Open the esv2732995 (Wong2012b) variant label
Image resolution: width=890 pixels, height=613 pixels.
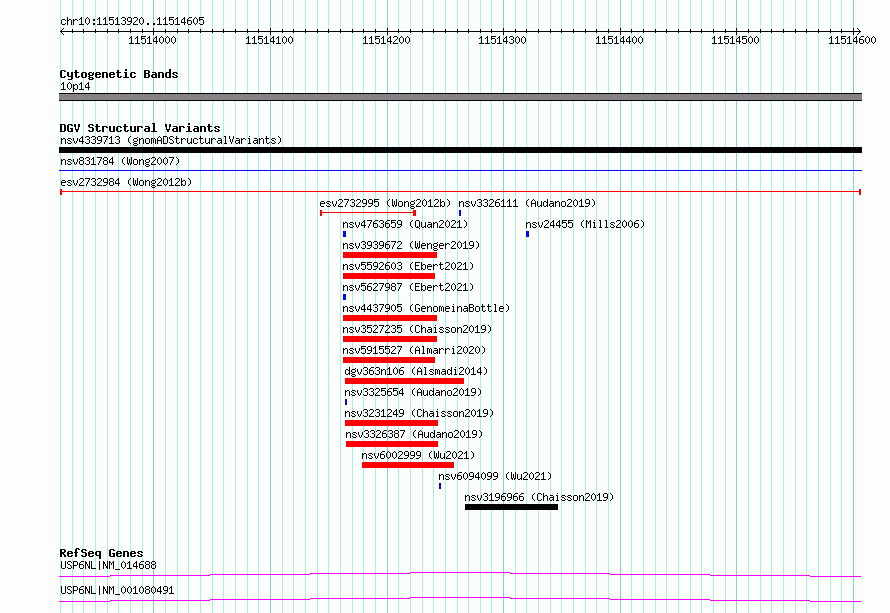click(x=385, y=203)
